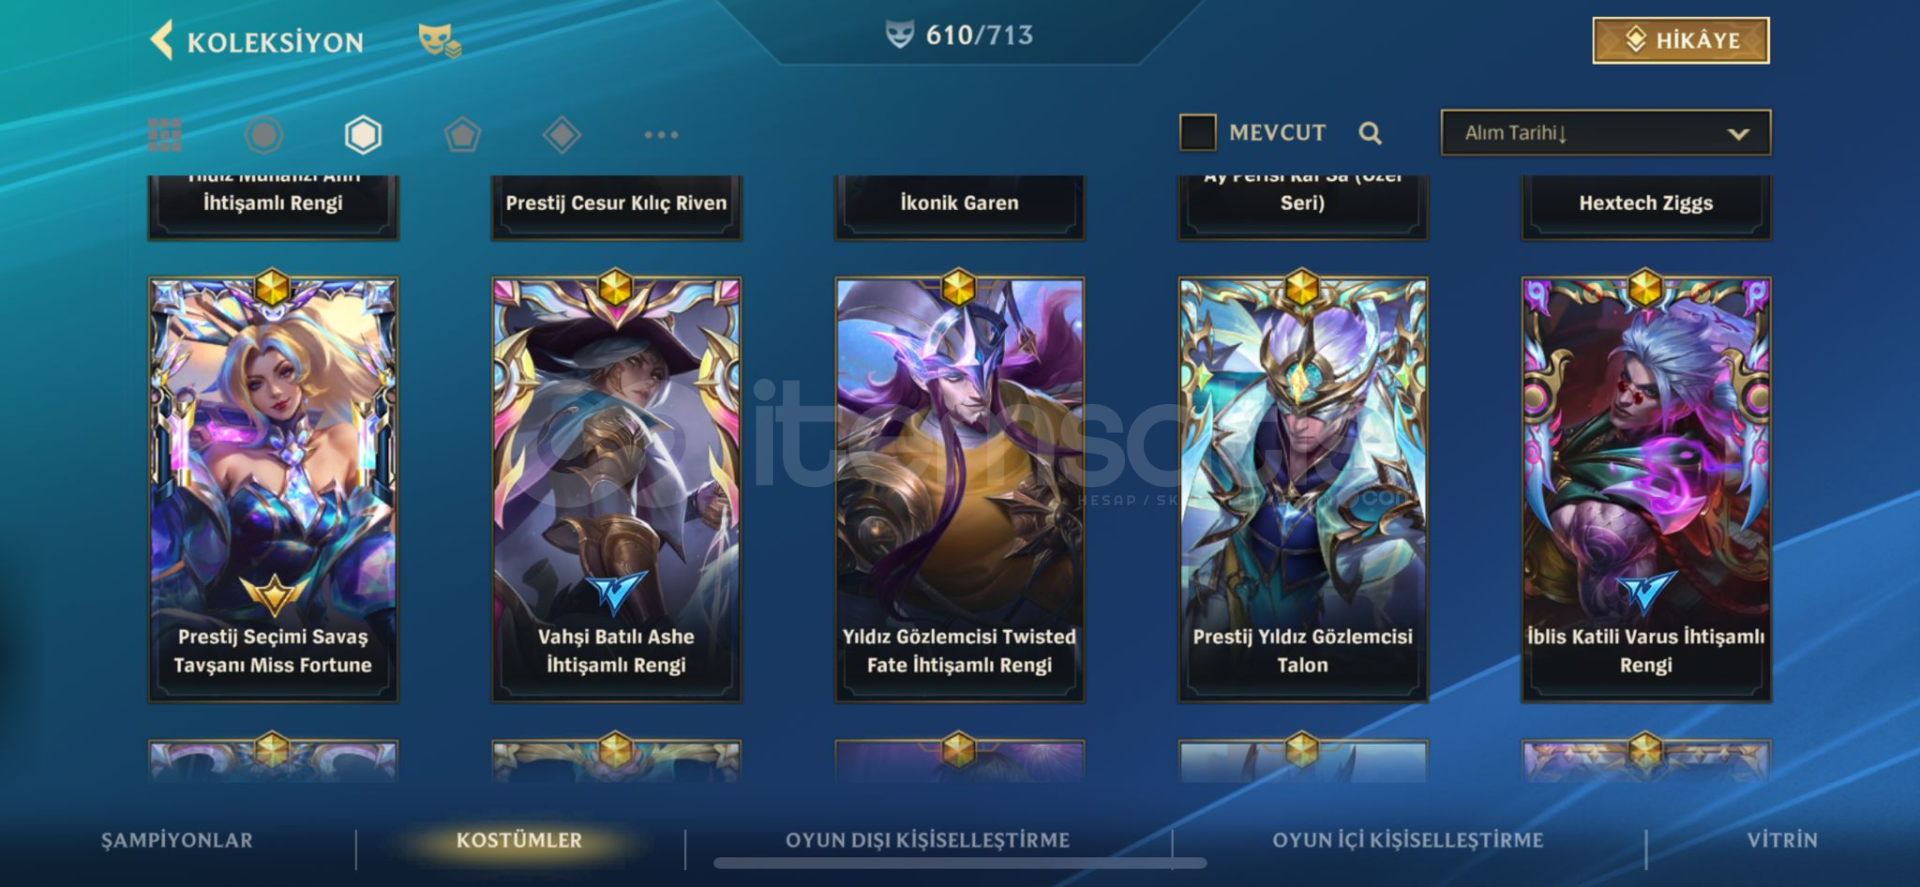The height and width of the screenshot is (887, 1920).
Task: Switch to Oyun Dışı Kişiselleştirme tab
Action: coord(927,840)
